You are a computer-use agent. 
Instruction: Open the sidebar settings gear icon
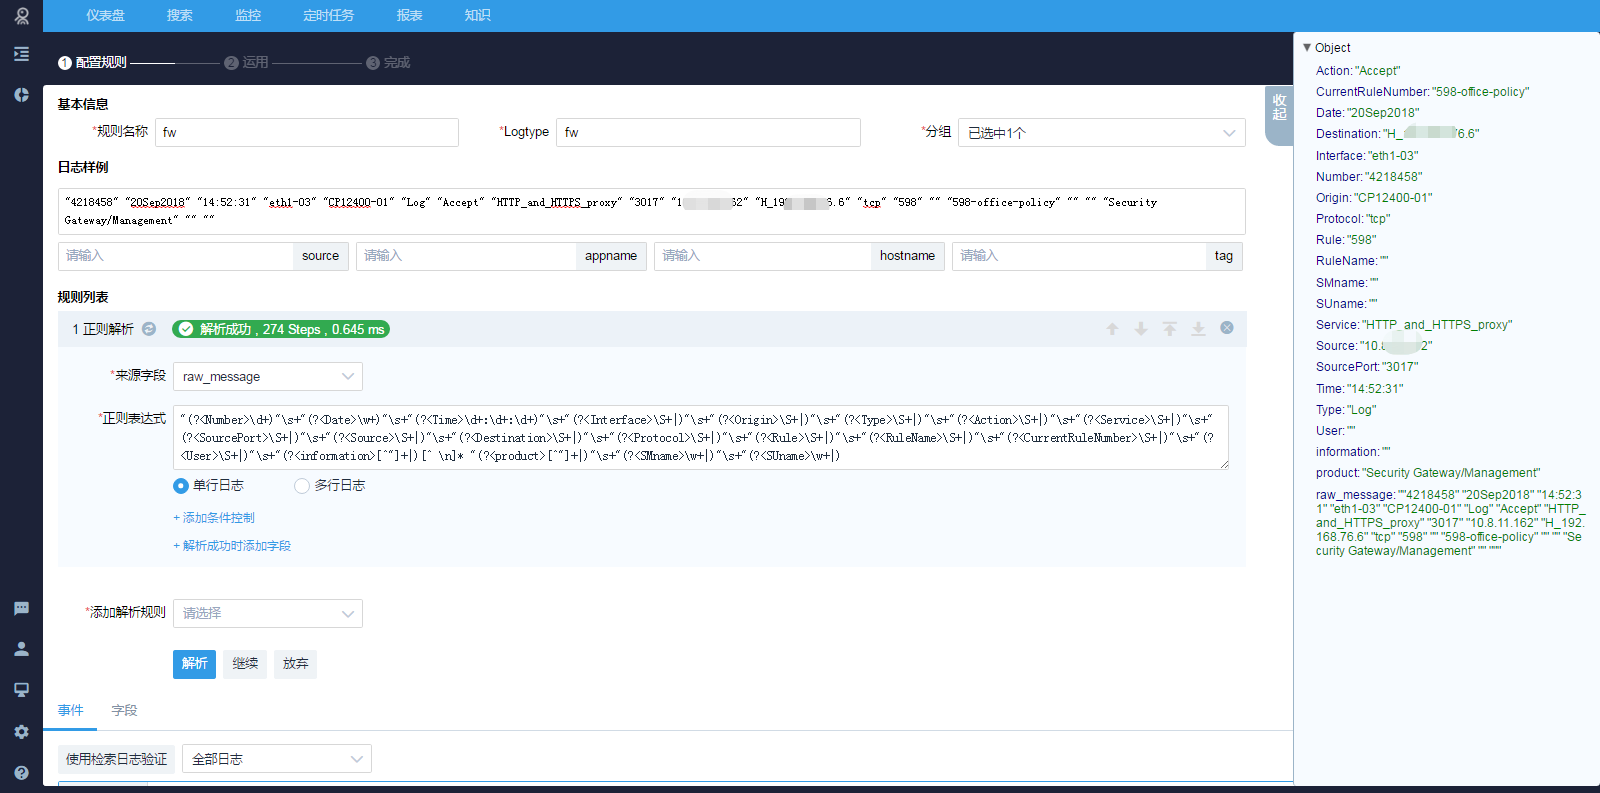(x=21, y=732)
